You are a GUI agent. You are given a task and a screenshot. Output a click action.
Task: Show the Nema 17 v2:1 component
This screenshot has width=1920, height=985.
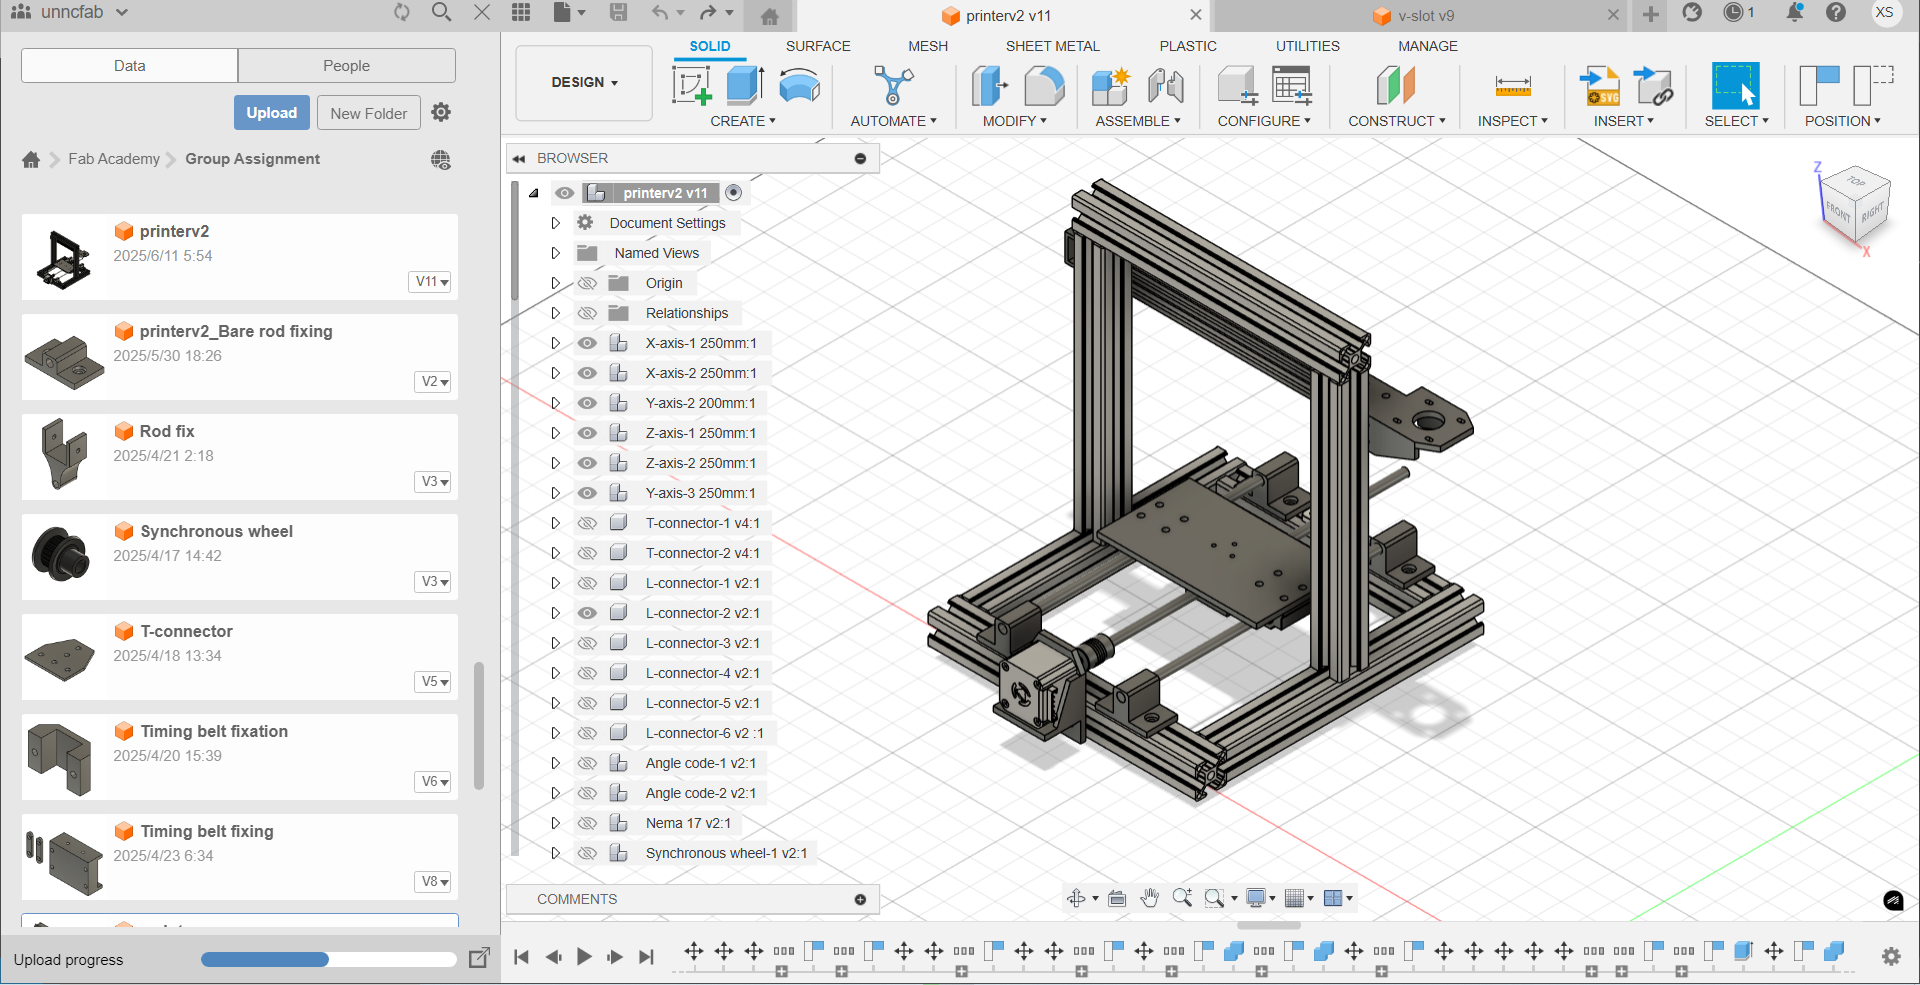pos(588,823)
